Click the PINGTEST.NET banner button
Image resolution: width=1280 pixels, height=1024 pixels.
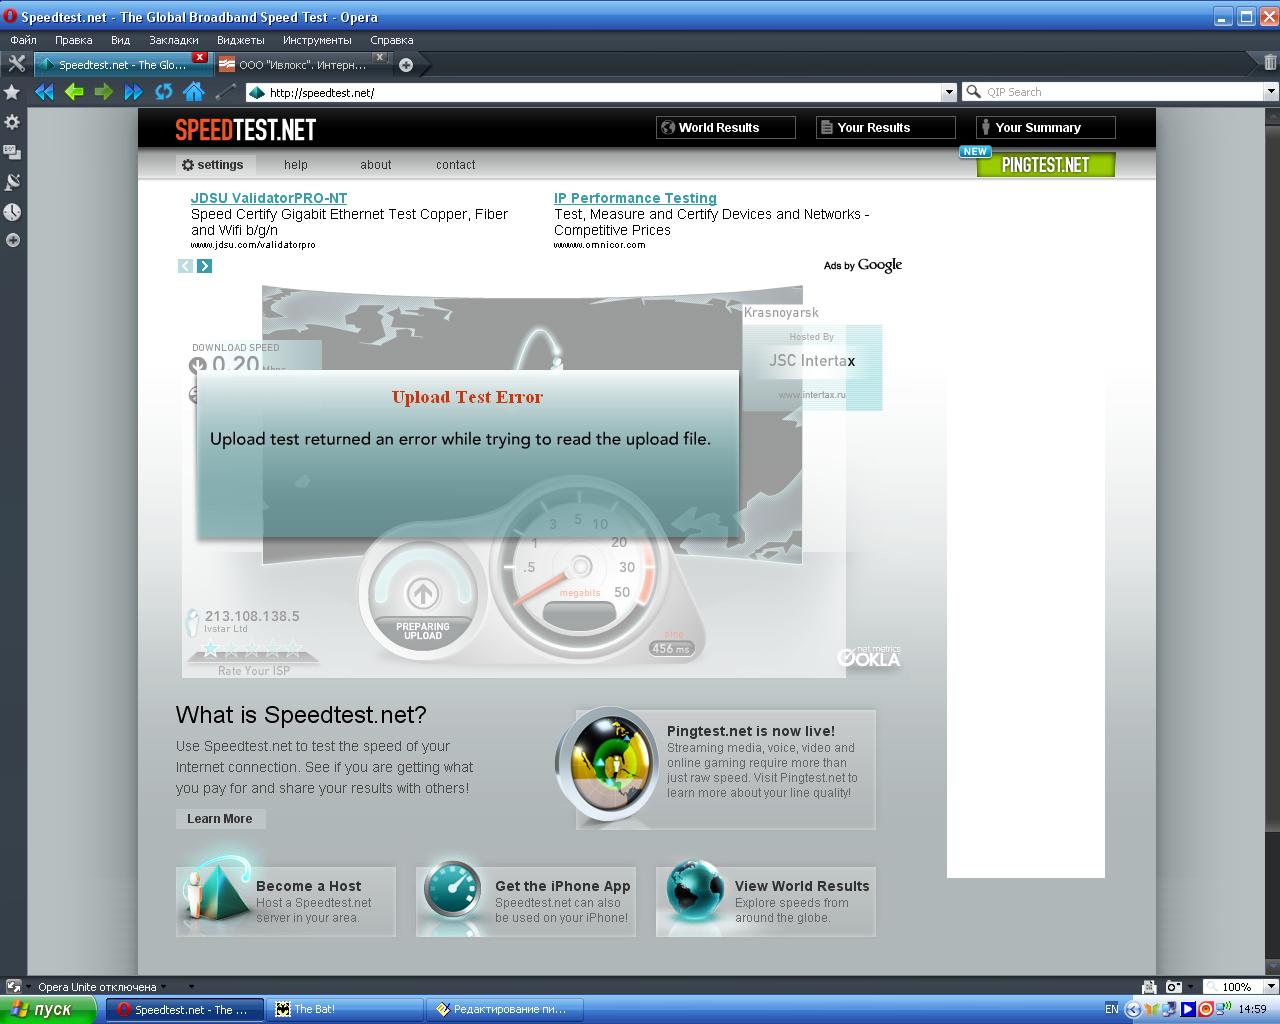pos(1045,164)
